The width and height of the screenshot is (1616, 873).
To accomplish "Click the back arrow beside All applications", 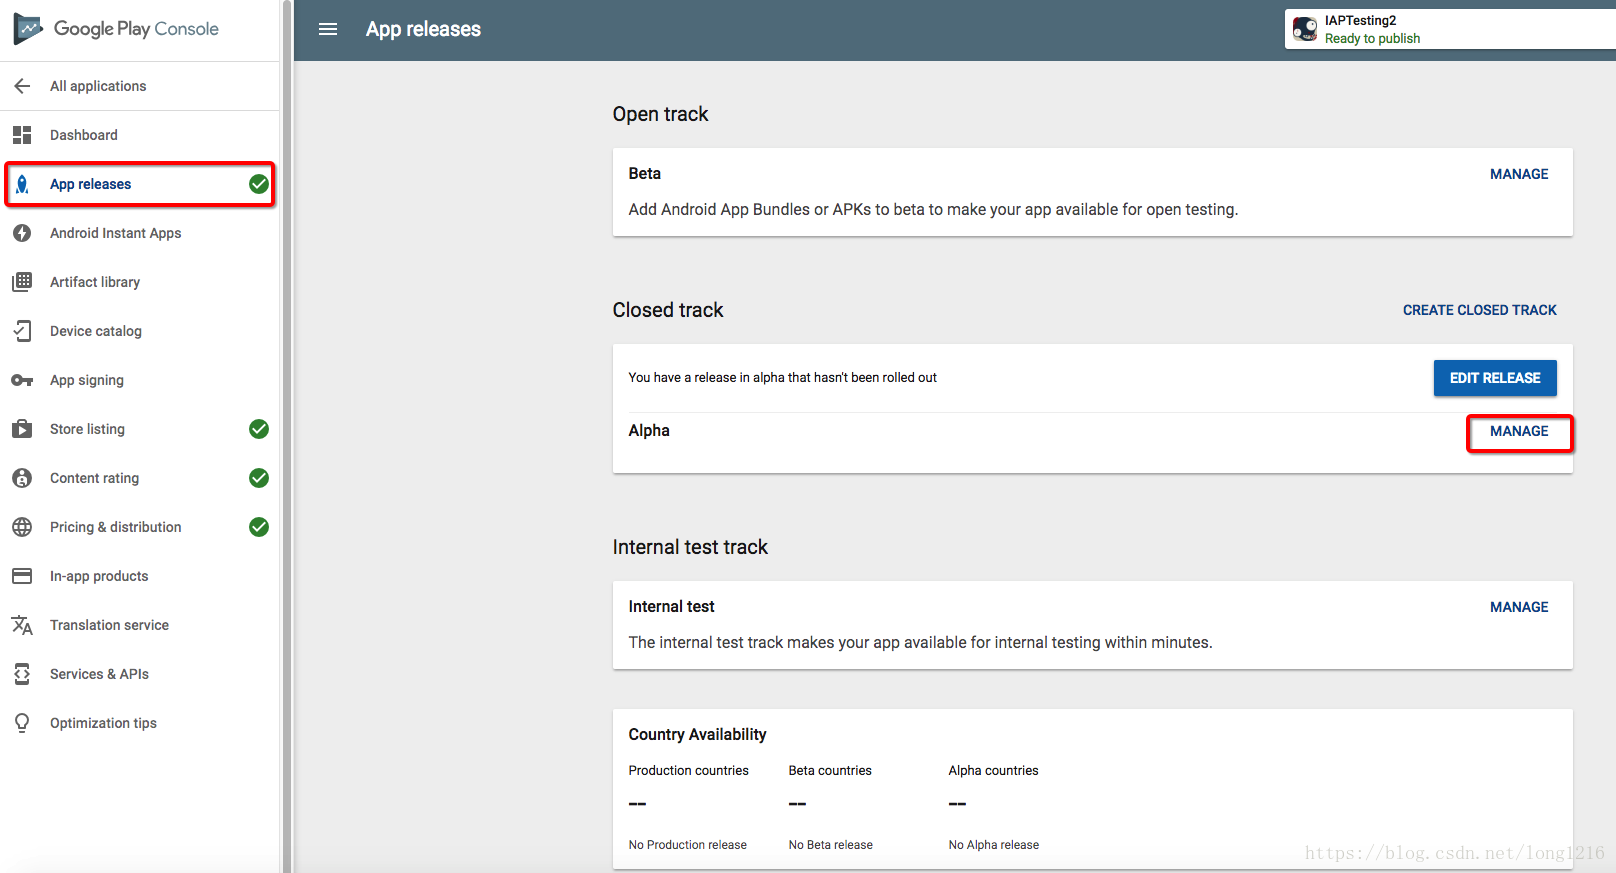I will pos(22,86).
